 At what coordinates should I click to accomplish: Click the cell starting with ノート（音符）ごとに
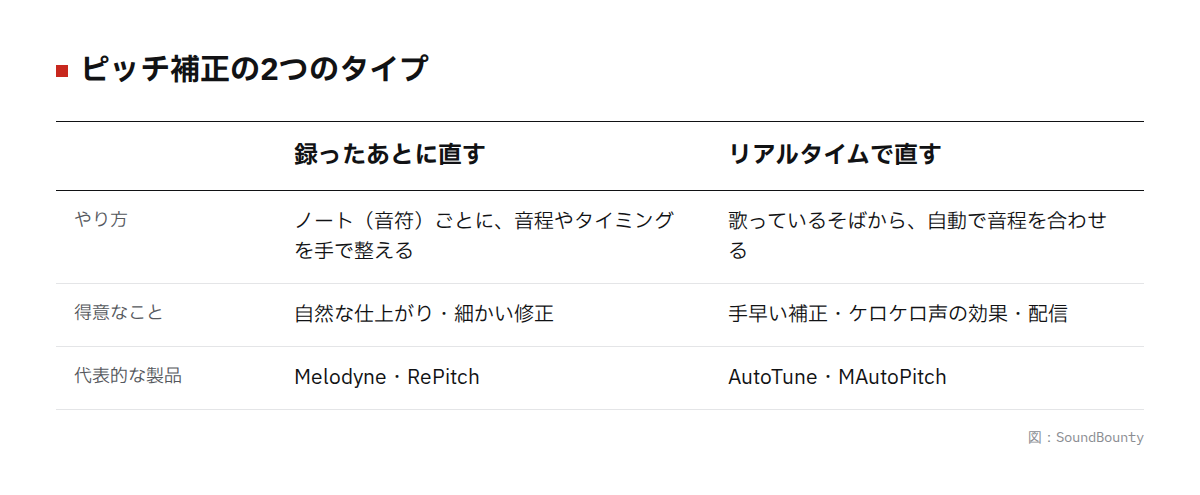(484, 235)
